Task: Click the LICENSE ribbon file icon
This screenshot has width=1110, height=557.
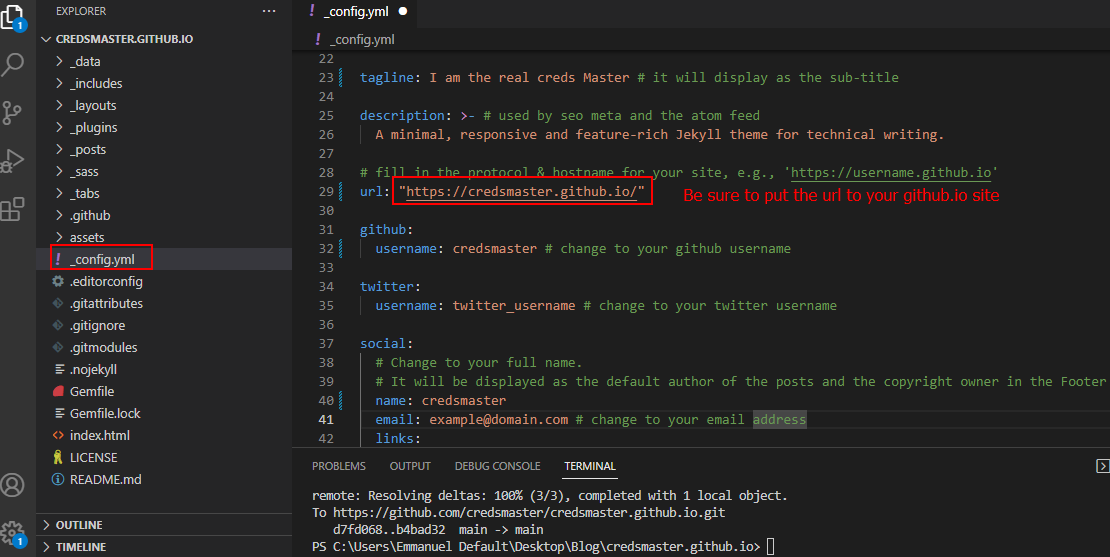Action: 58,457
